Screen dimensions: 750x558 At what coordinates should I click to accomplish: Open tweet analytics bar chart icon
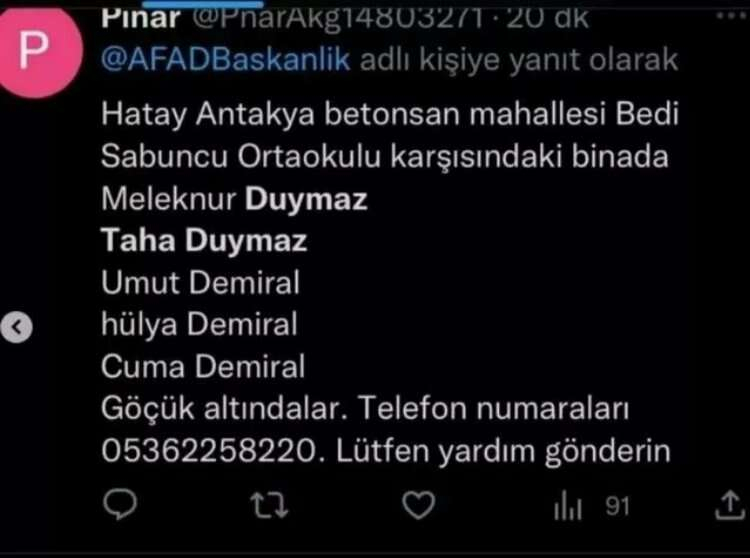click(x=568, y=505)
